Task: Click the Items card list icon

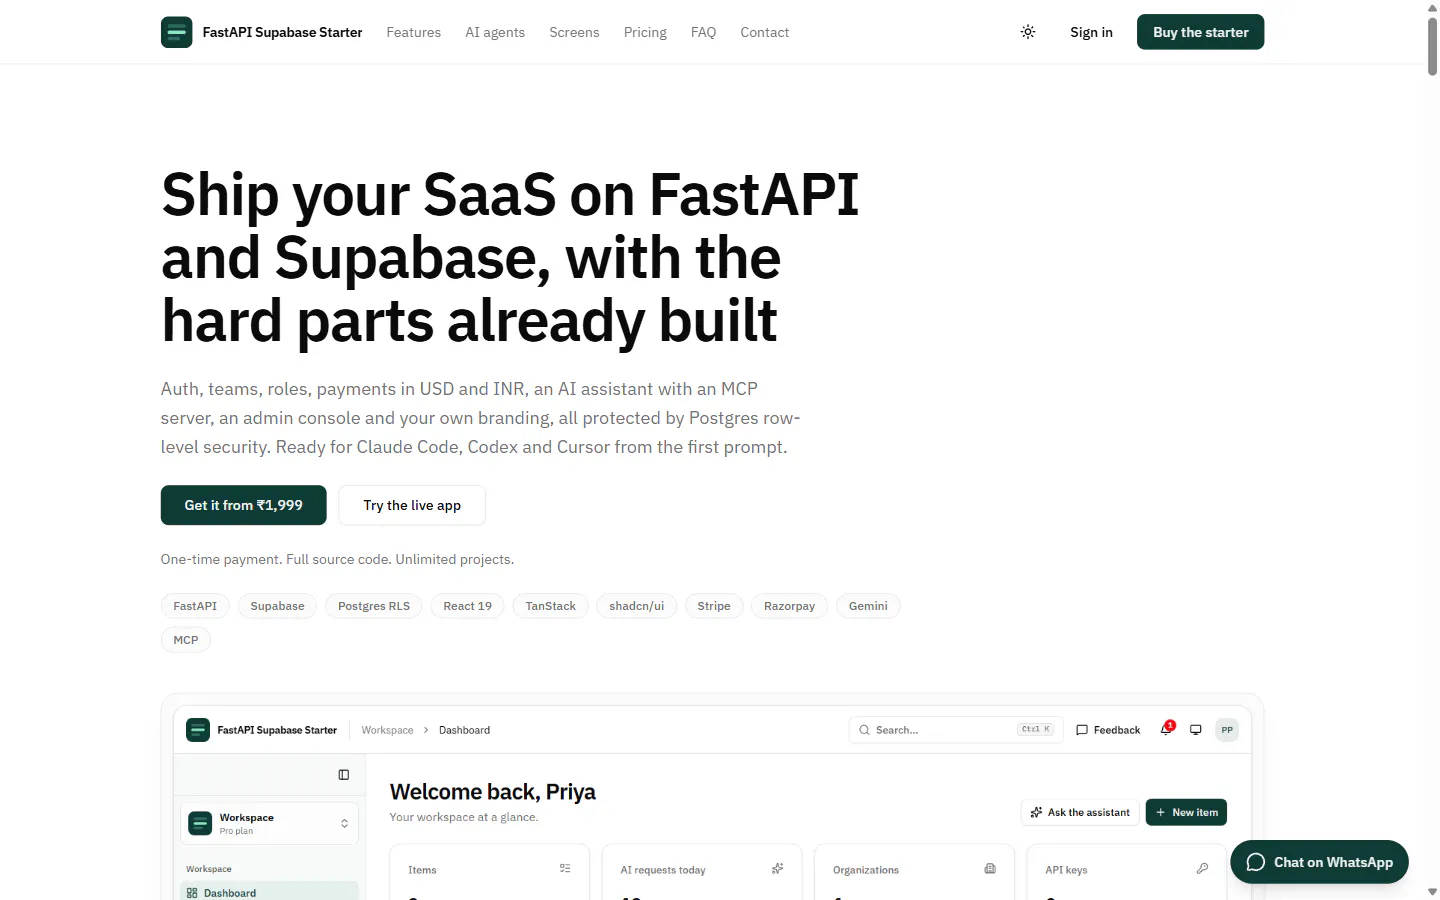Action: pos(565,869)
